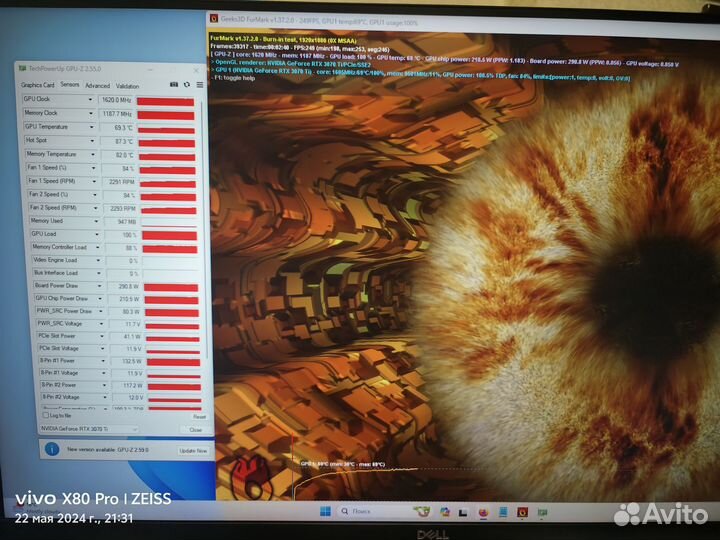The height and width of the screenshot is (540, 720).
Task: Open the Memory Temperature sensor dropdown
Action: coord(93,154)
